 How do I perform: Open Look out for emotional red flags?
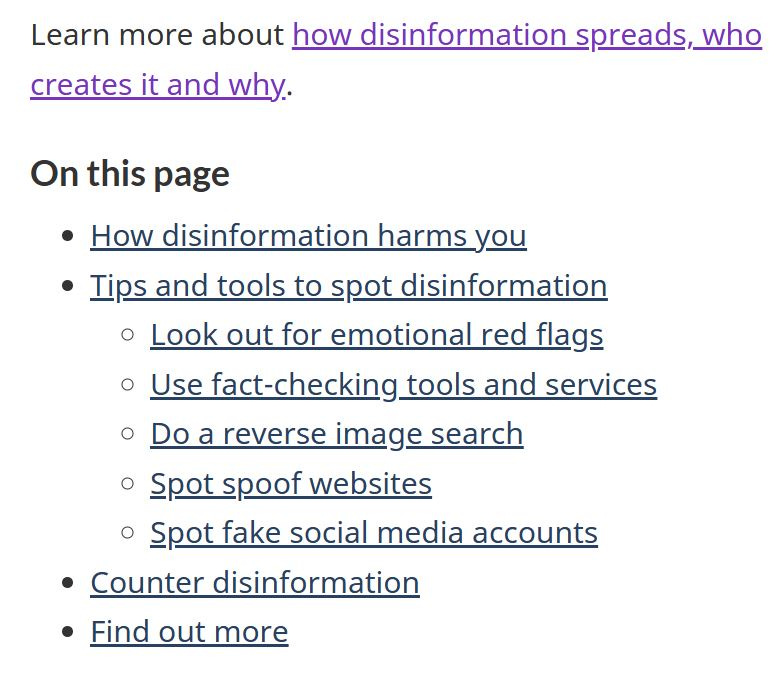(x=377, y=335)
